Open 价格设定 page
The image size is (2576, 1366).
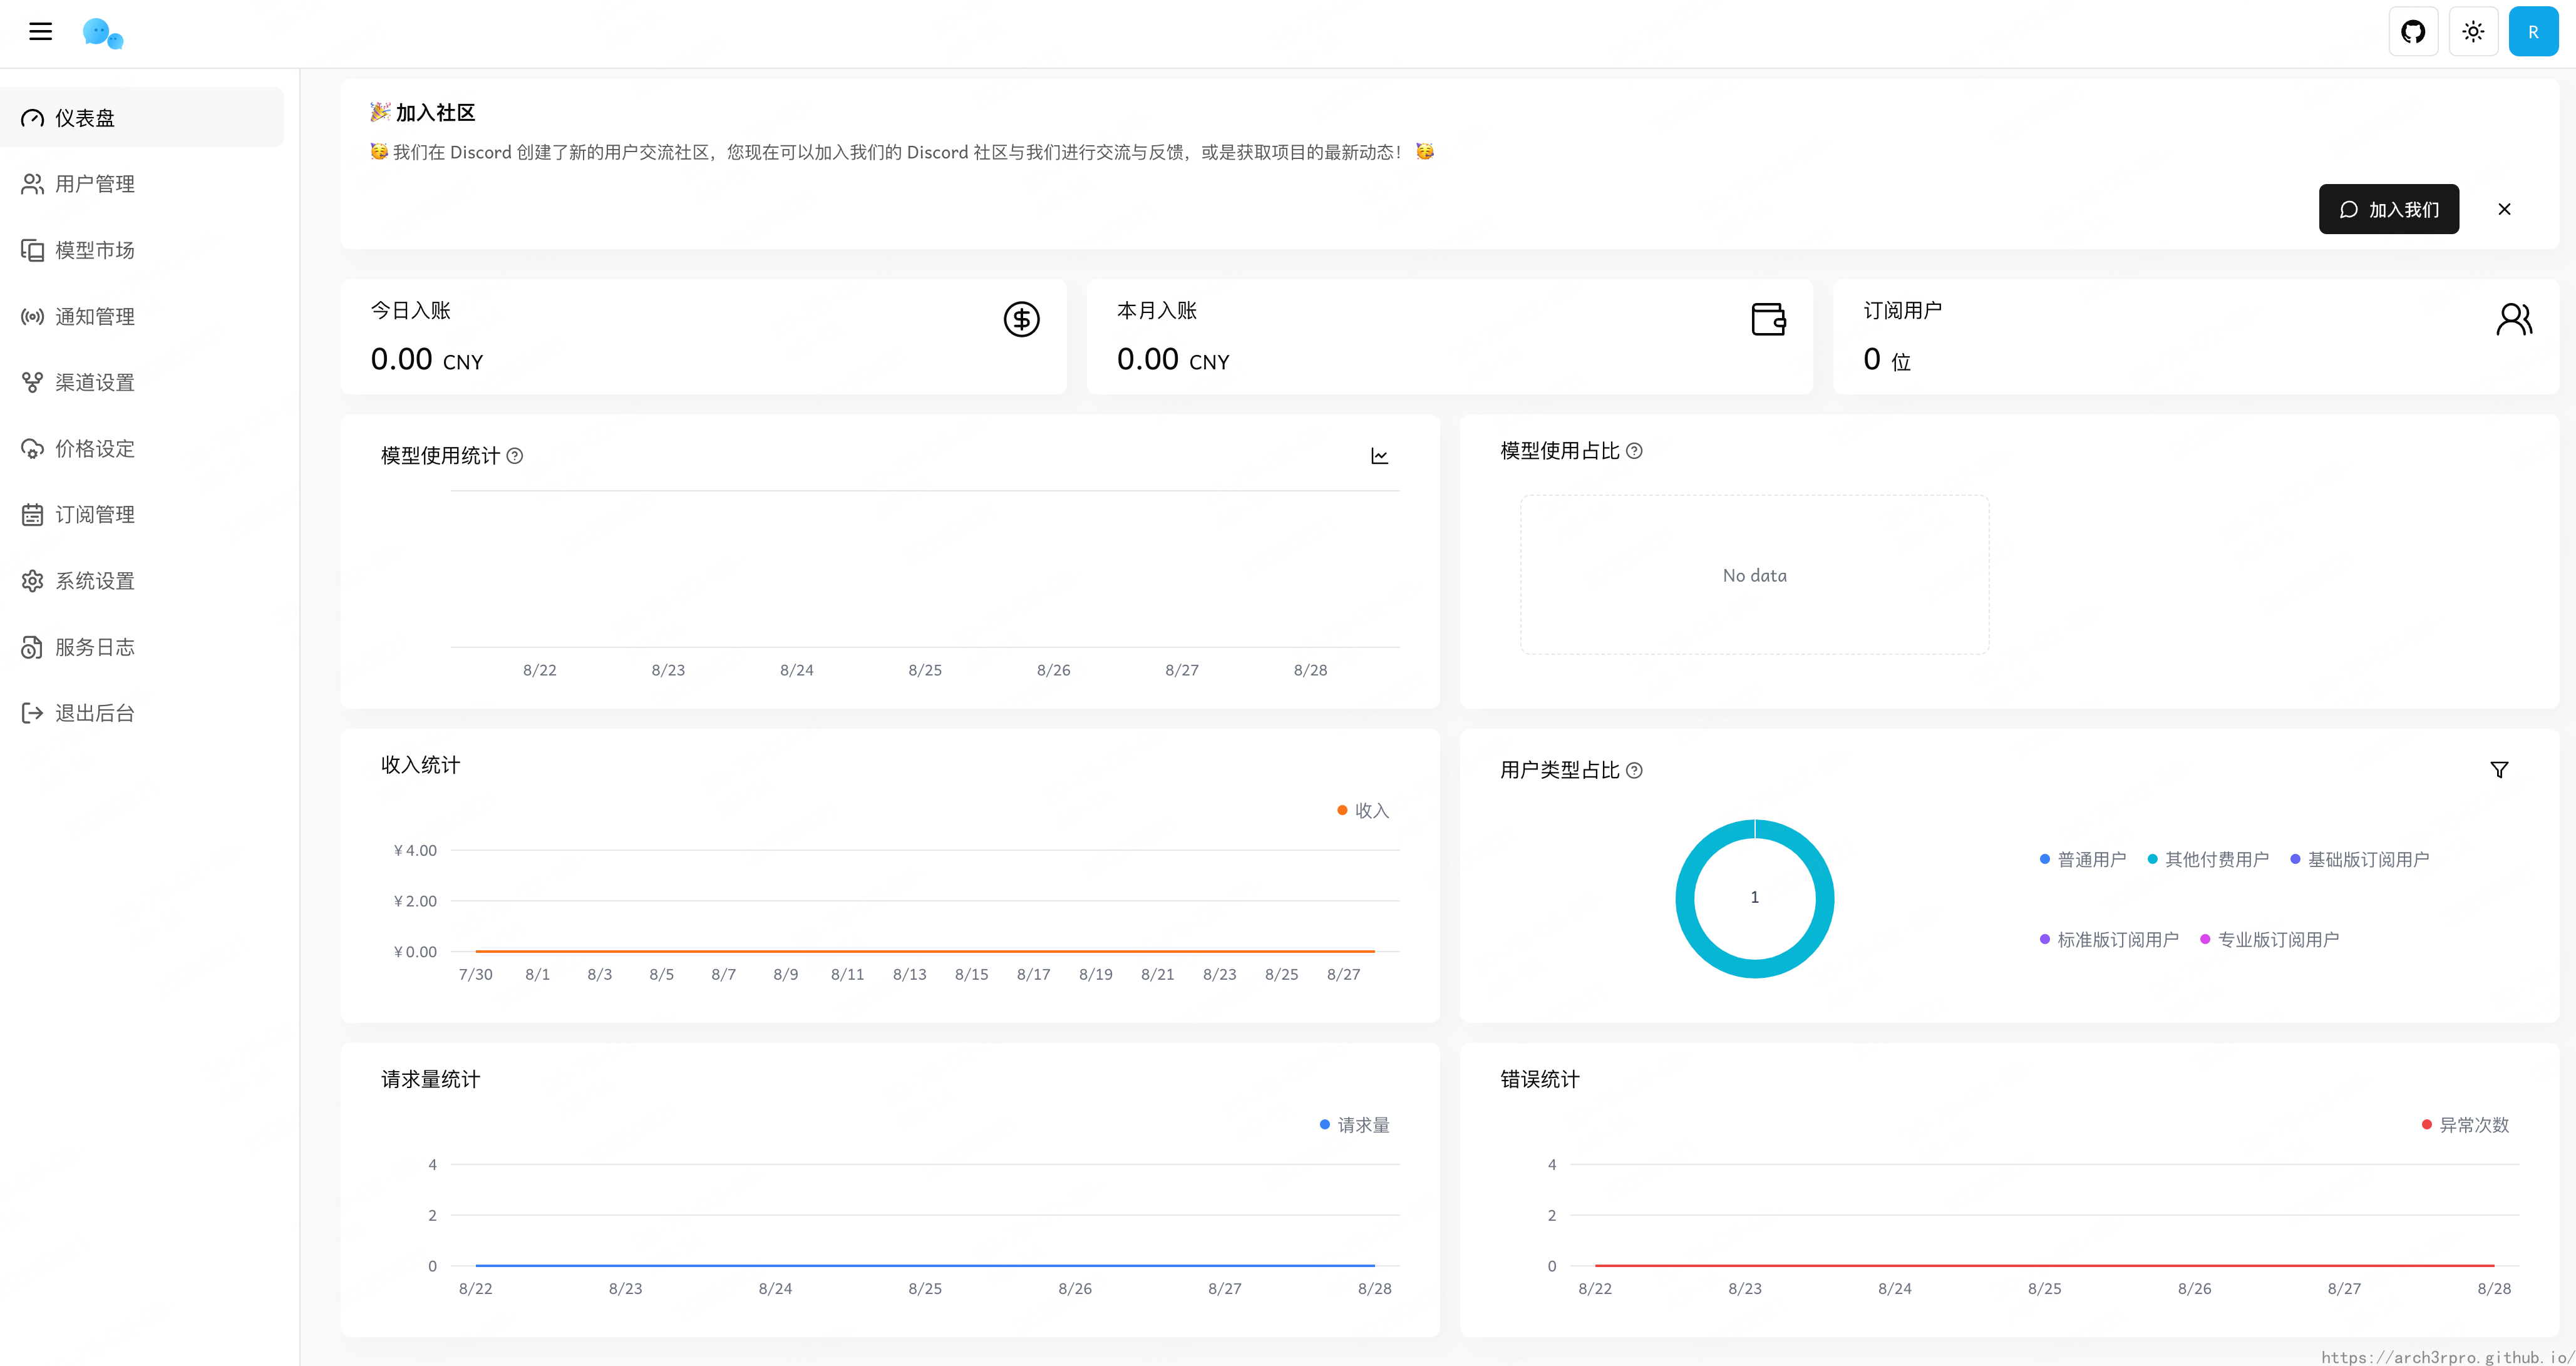tap(94, 448)
